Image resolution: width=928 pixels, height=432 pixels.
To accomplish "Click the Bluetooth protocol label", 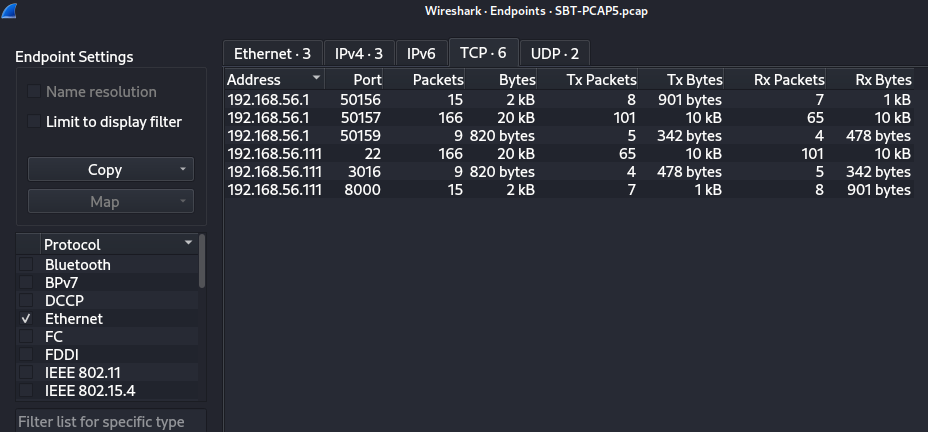I will pyautogui.click(x=78, y=265).
